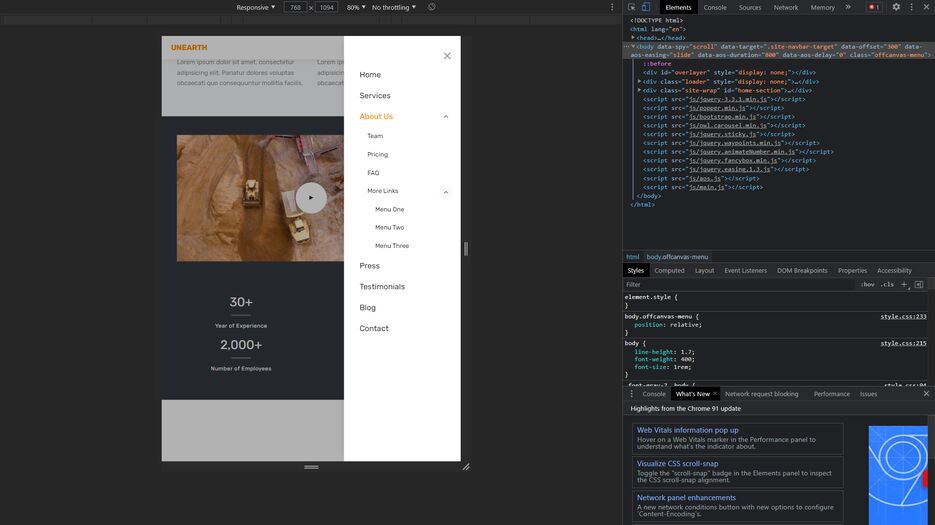Switch to the Layout pane tab
Image resolution: width=935 pixels, height=525 pixels.
coord(704,271)
